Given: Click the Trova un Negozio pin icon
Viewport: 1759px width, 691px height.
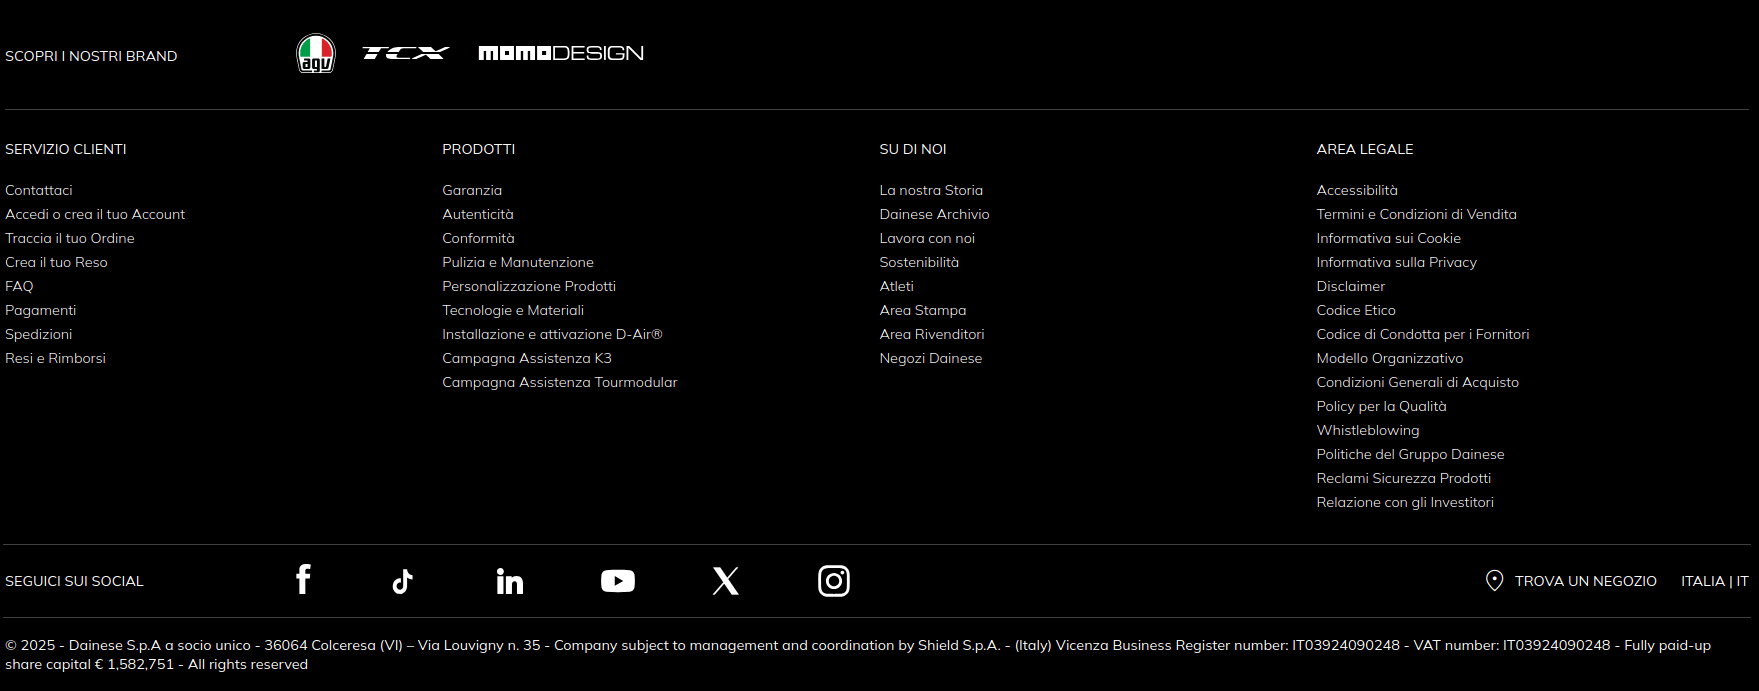Looking at the screenshot, I should (x=1494, y=581).
